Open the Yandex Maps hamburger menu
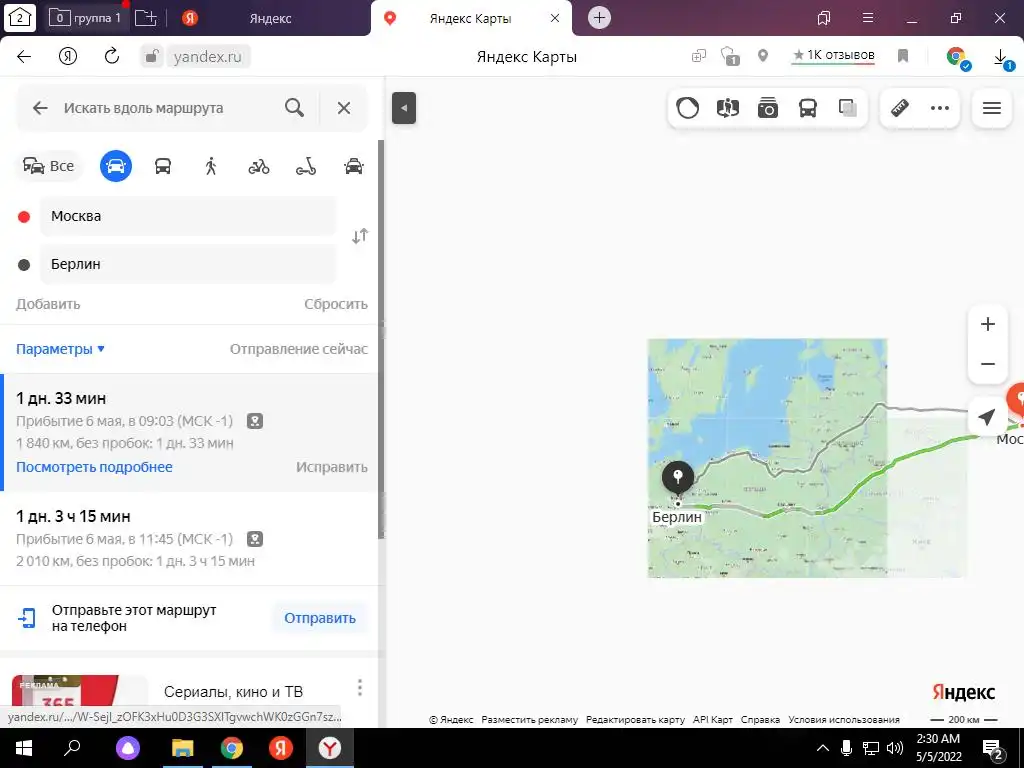 (991, 108)
